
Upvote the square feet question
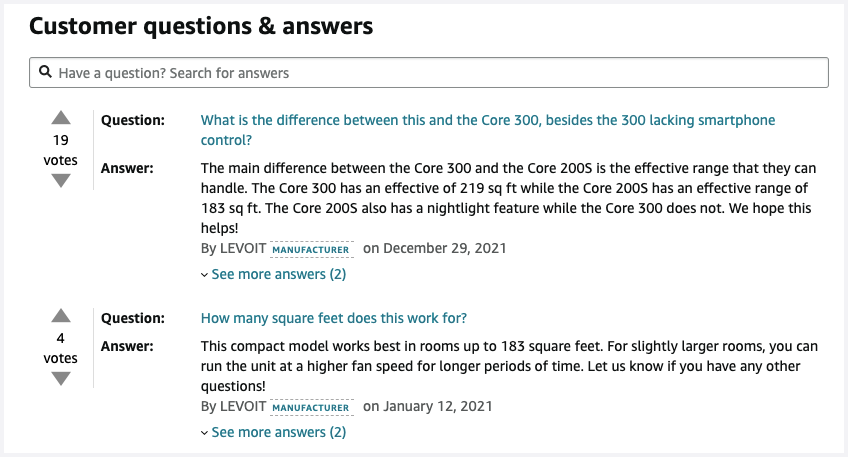pos(61,316)
